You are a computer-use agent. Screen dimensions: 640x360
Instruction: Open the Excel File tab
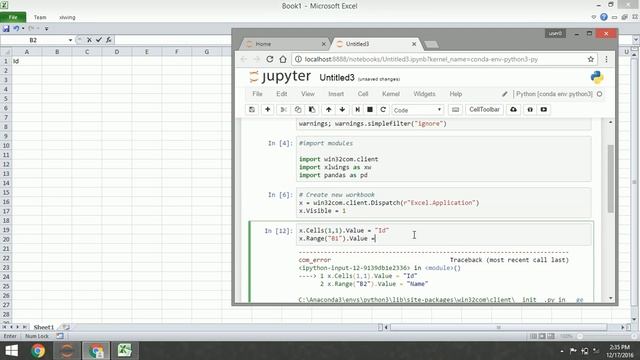13,17
